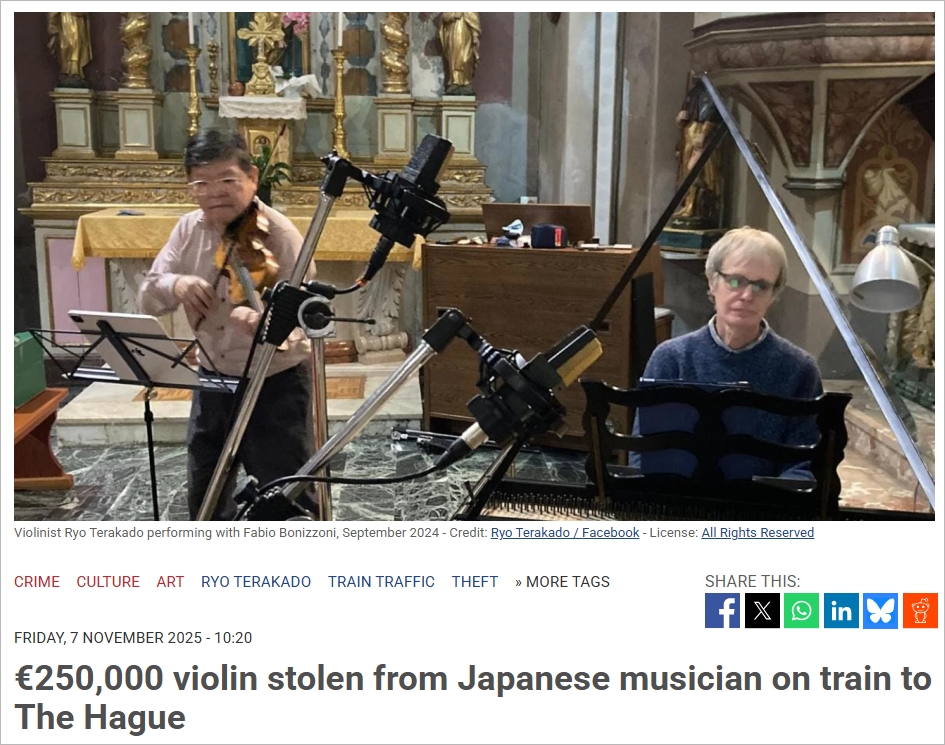Open the ART tag
Screen dimensions: 945x745
pyautogui.click(x=170, y=582)
